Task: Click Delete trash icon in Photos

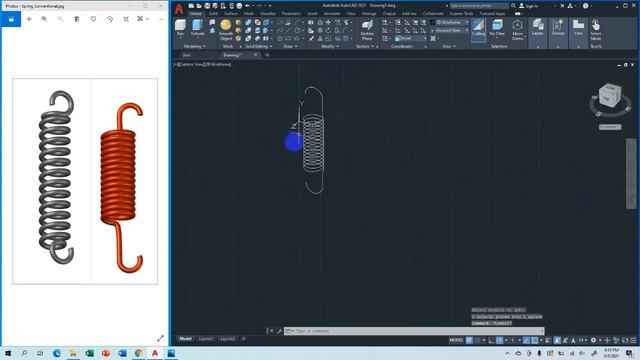Action: tap(77, 19)
